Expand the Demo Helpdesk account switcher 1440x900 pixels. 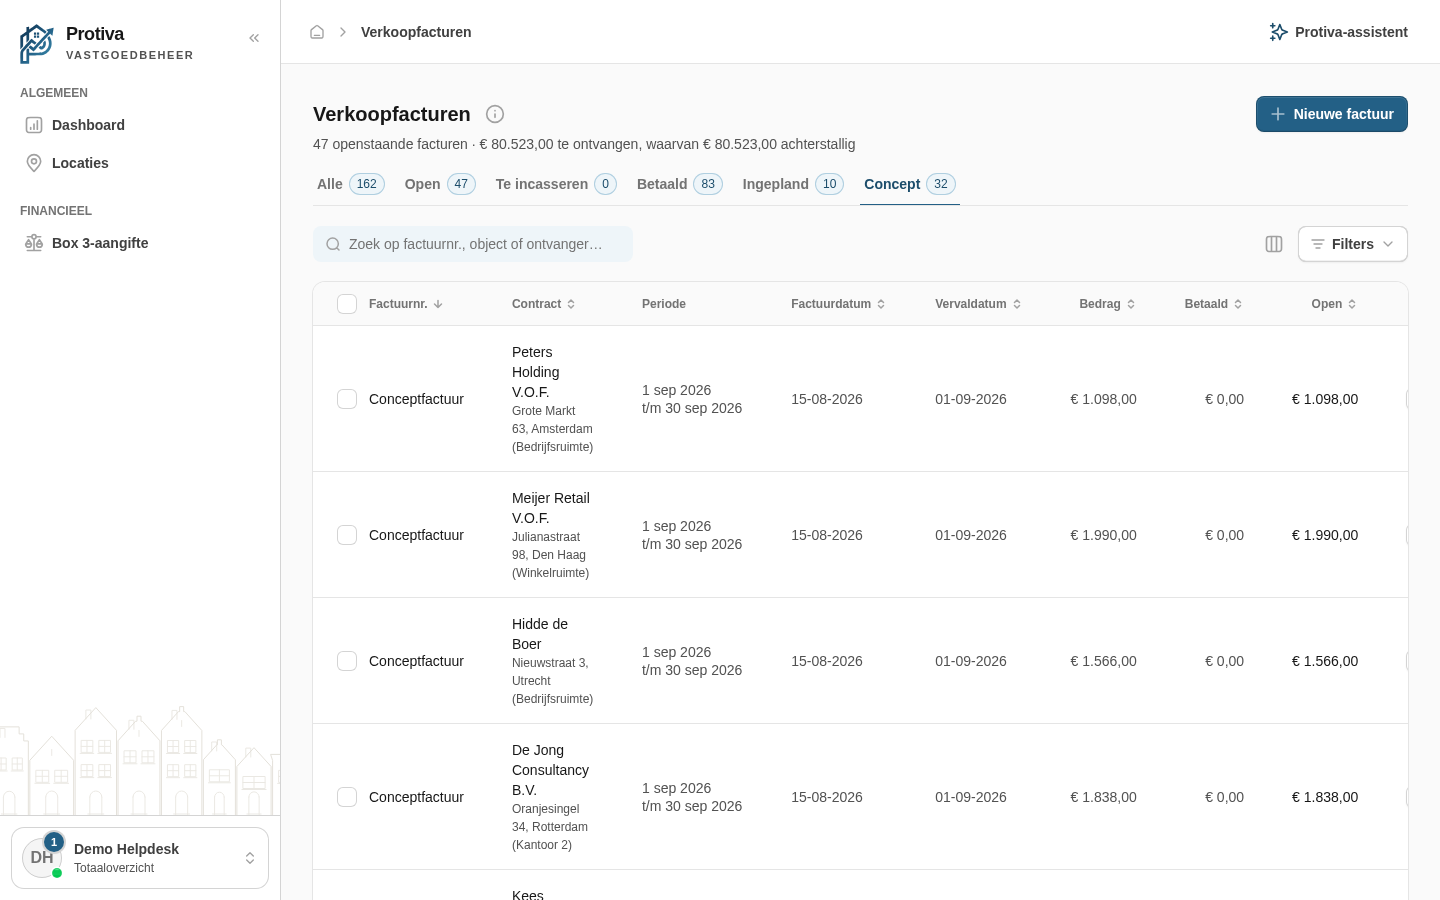pyautogui.click(x=140, y=858)
